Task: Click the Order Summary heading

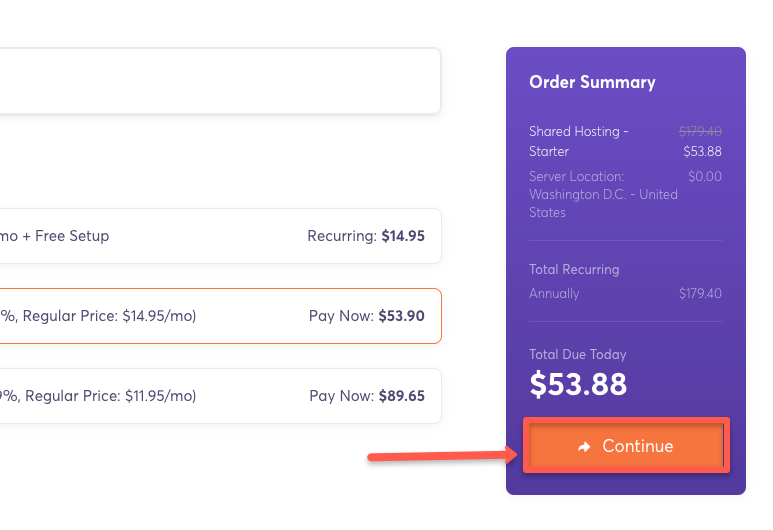Action: pos(592,82)
